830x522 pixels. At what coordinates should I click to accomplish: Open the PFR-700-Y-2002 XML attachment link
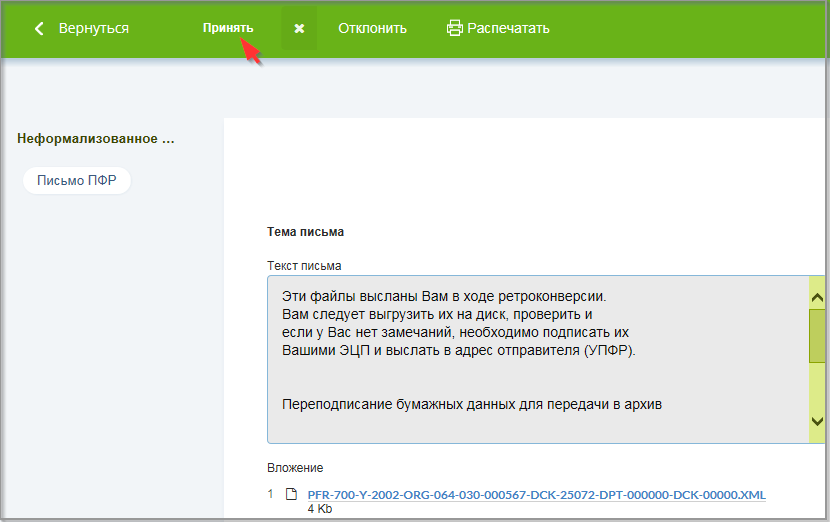click(536, 495)
